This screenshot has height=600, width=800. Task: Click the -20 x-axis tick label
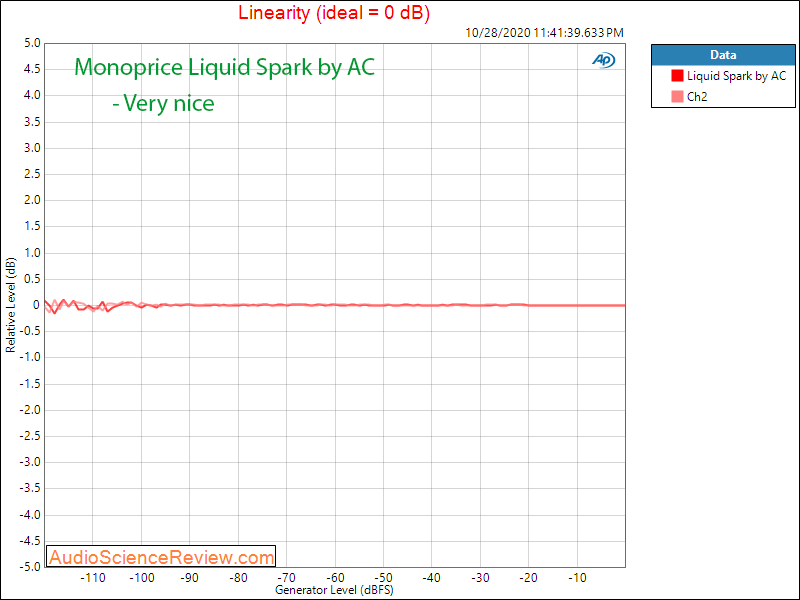[529, 578]
